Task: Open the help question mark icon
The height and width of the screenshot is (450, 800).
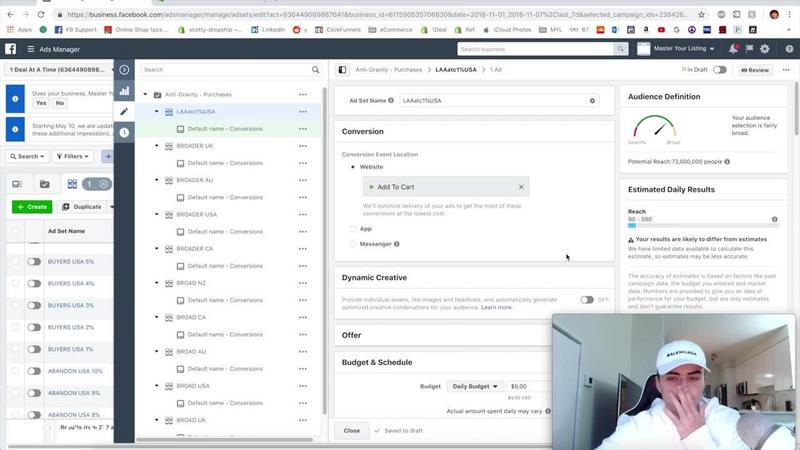Action: pyautogui.click(x=789, y=49)
